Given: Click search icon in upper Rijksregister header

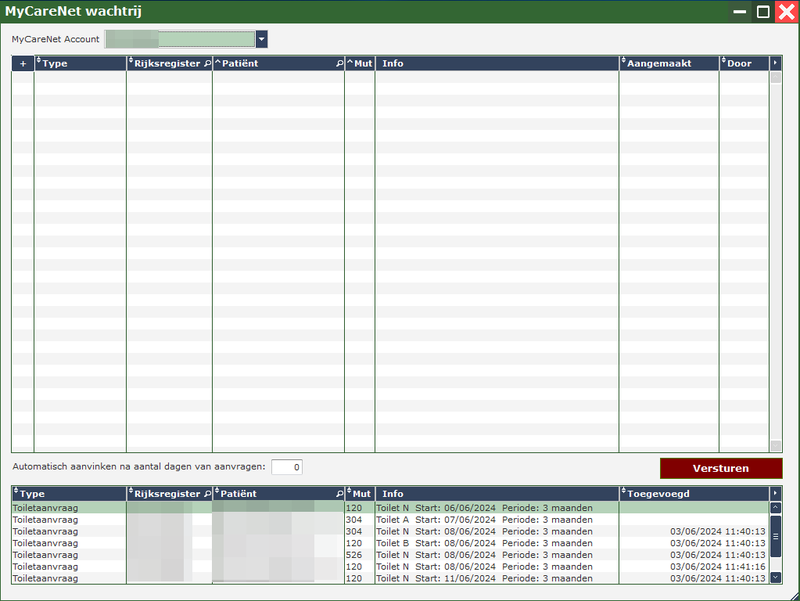Looking at the screenshot, I should 207,64.
